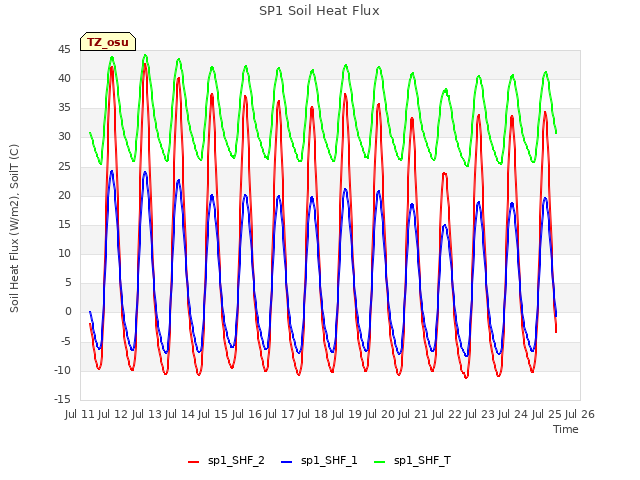The image size is (640, 480).
Task: Click the y-axis title Soil Heat Flux
Action: click(14, 228)
